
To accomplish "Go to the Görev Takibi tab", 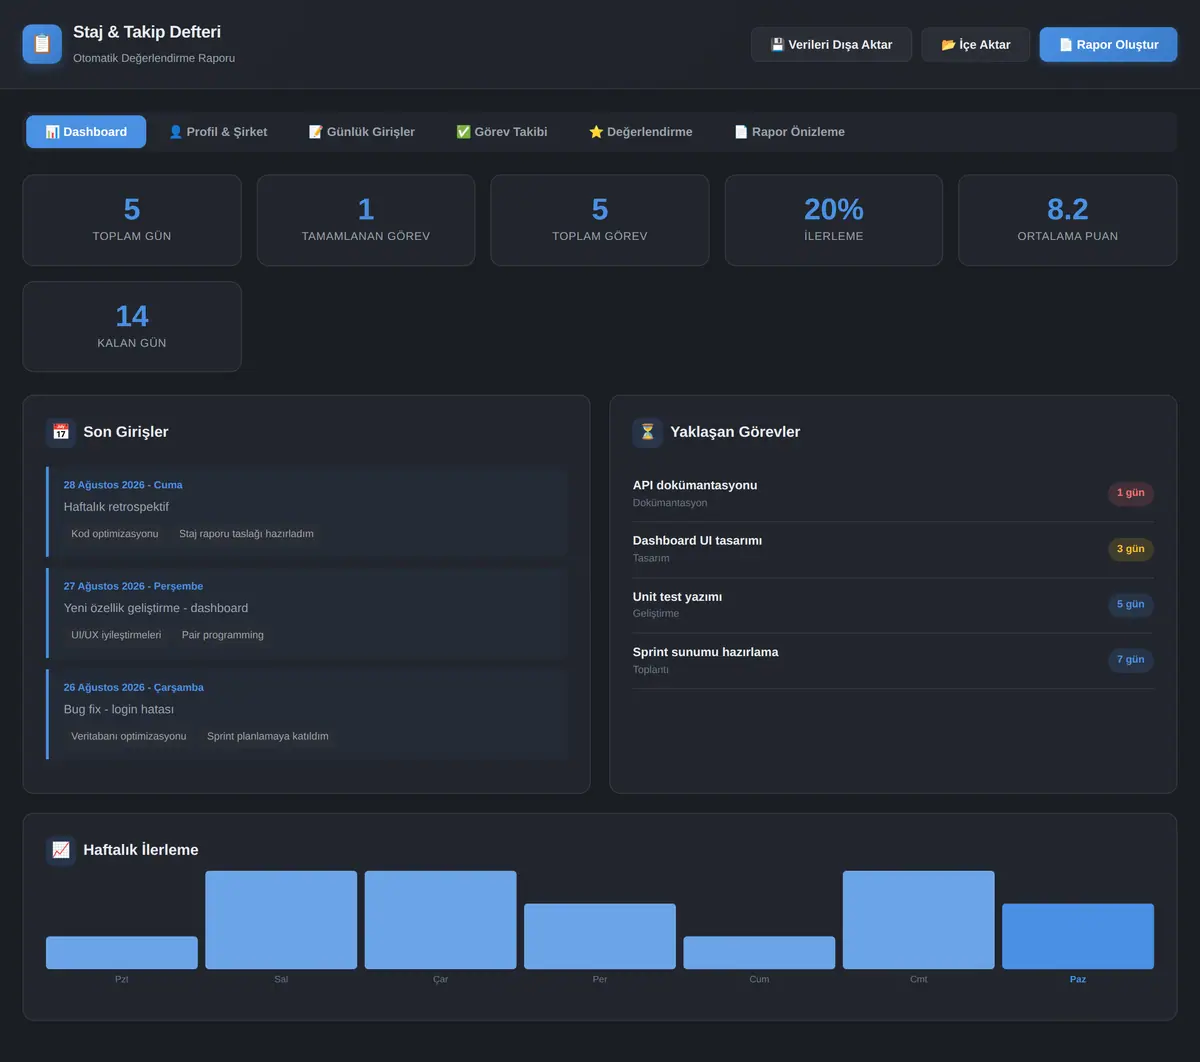I will click(502, 132).
